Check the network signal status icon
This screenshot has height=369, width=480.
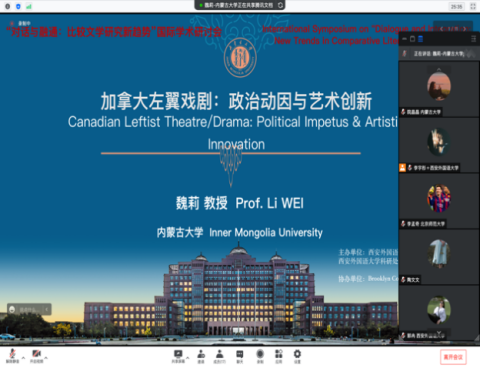(29, 6)
